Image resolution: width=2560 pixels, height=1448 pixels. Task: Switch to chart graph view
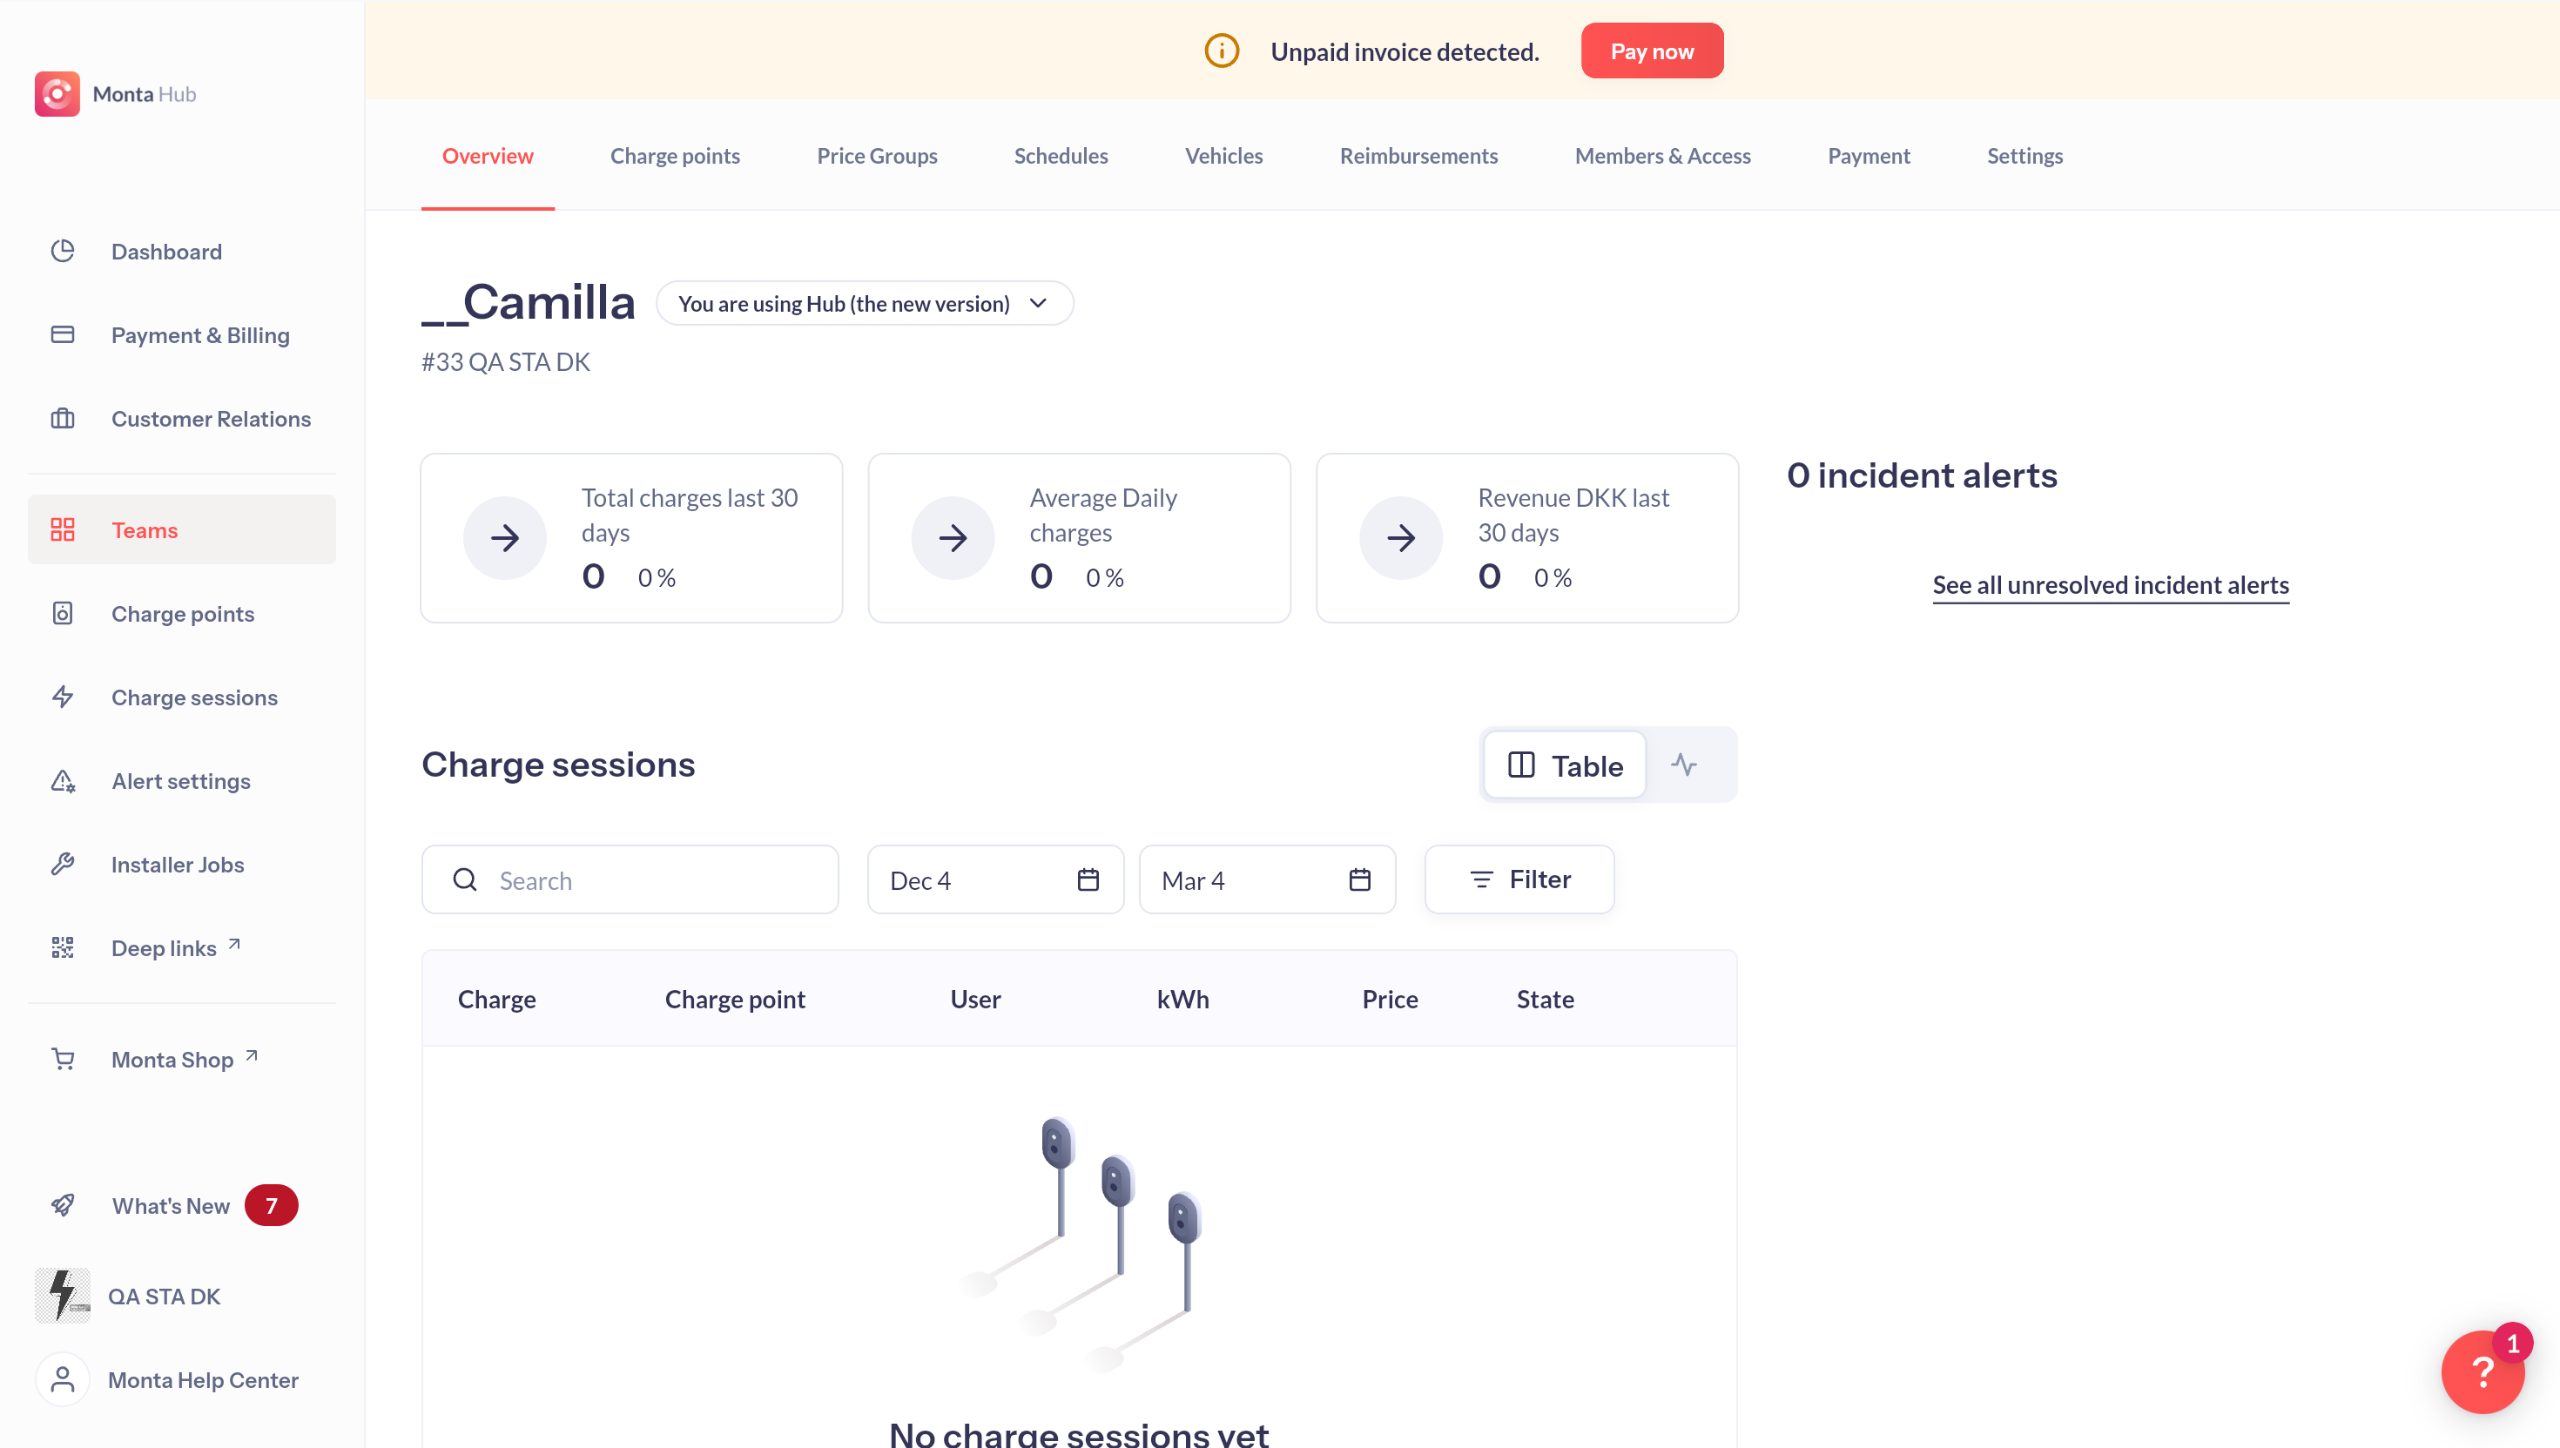1685,766
